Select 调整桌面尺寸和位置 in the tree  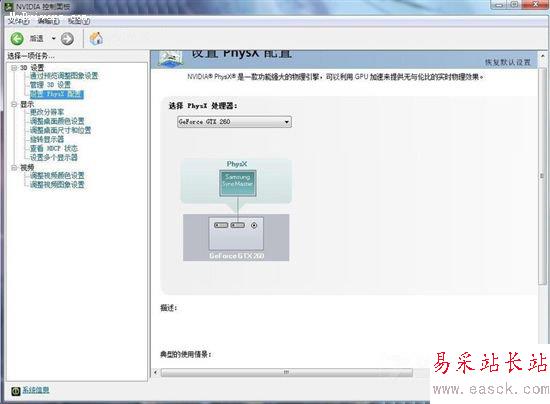(60, 130)
